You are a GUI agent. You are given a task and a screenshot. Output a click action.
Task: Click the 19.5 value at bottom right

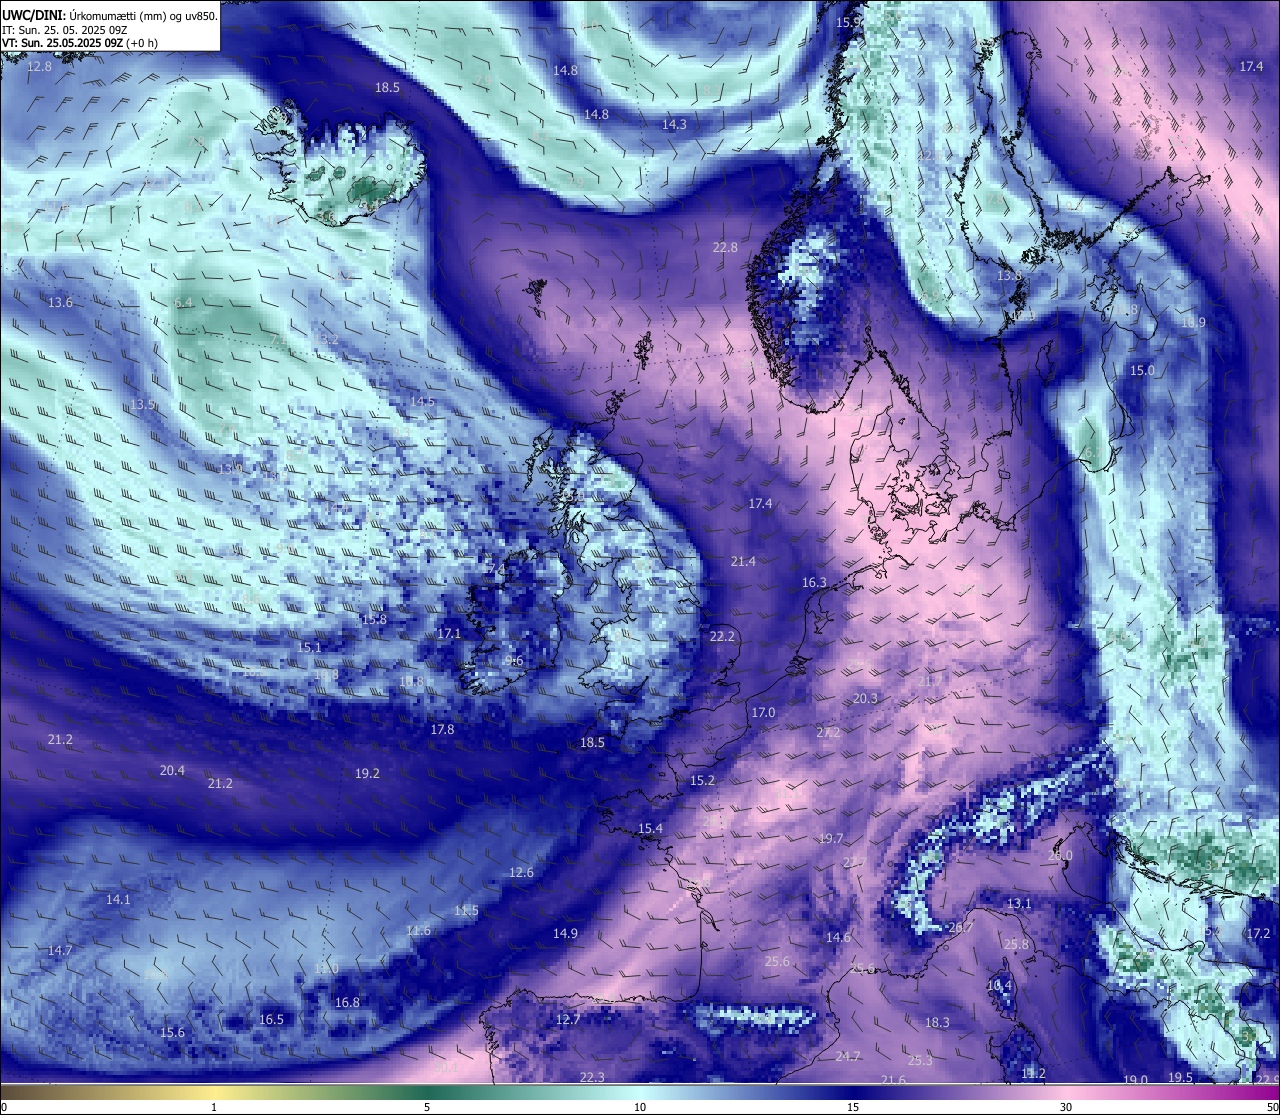pos(1180,1078)
